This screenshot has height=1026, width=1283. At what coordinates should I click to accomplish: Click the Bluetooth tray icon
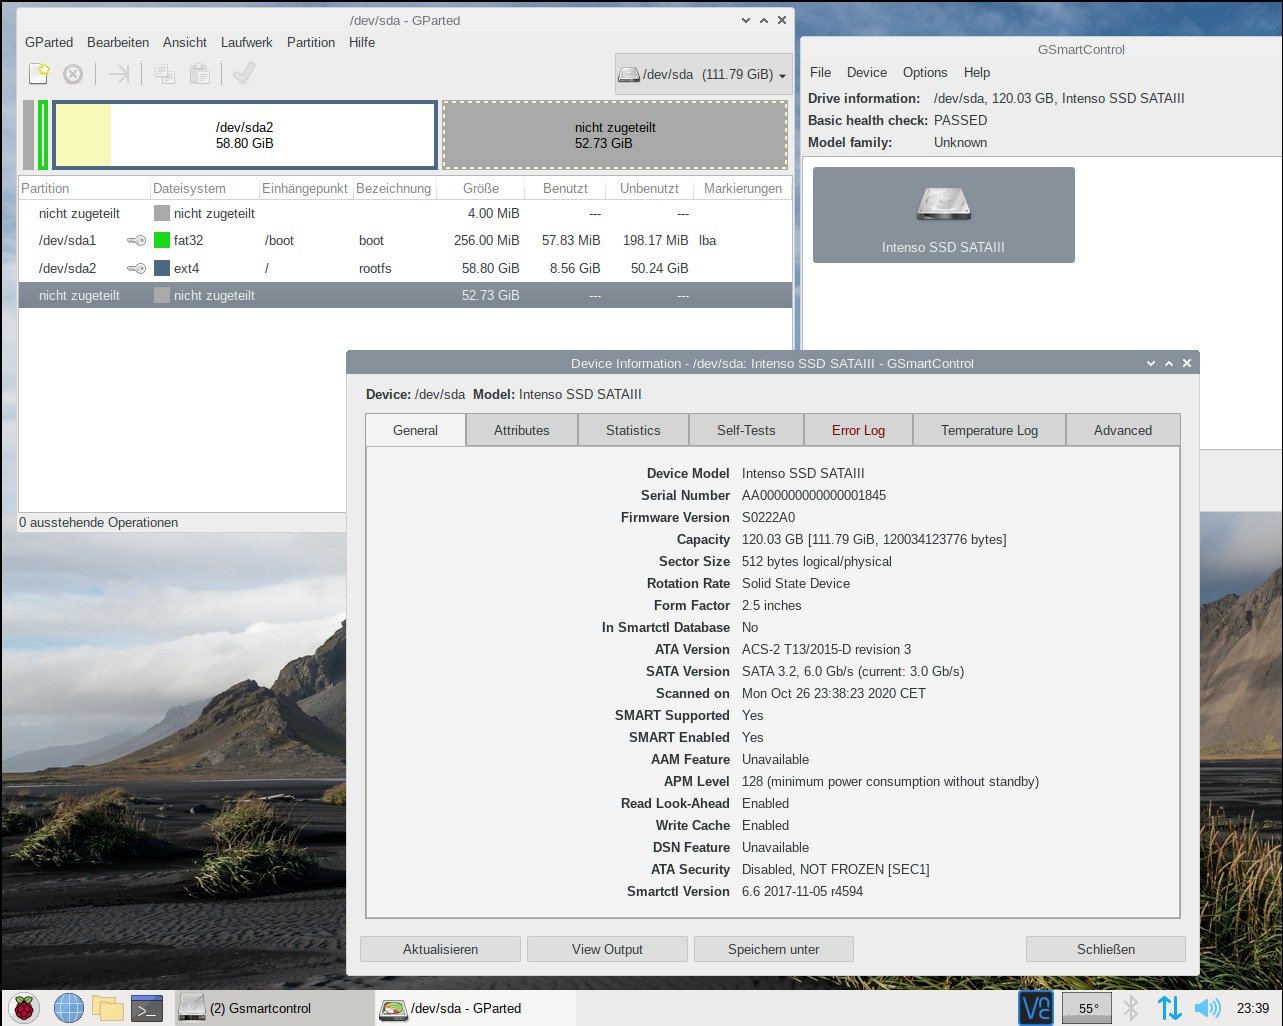coord(1131,1008)
